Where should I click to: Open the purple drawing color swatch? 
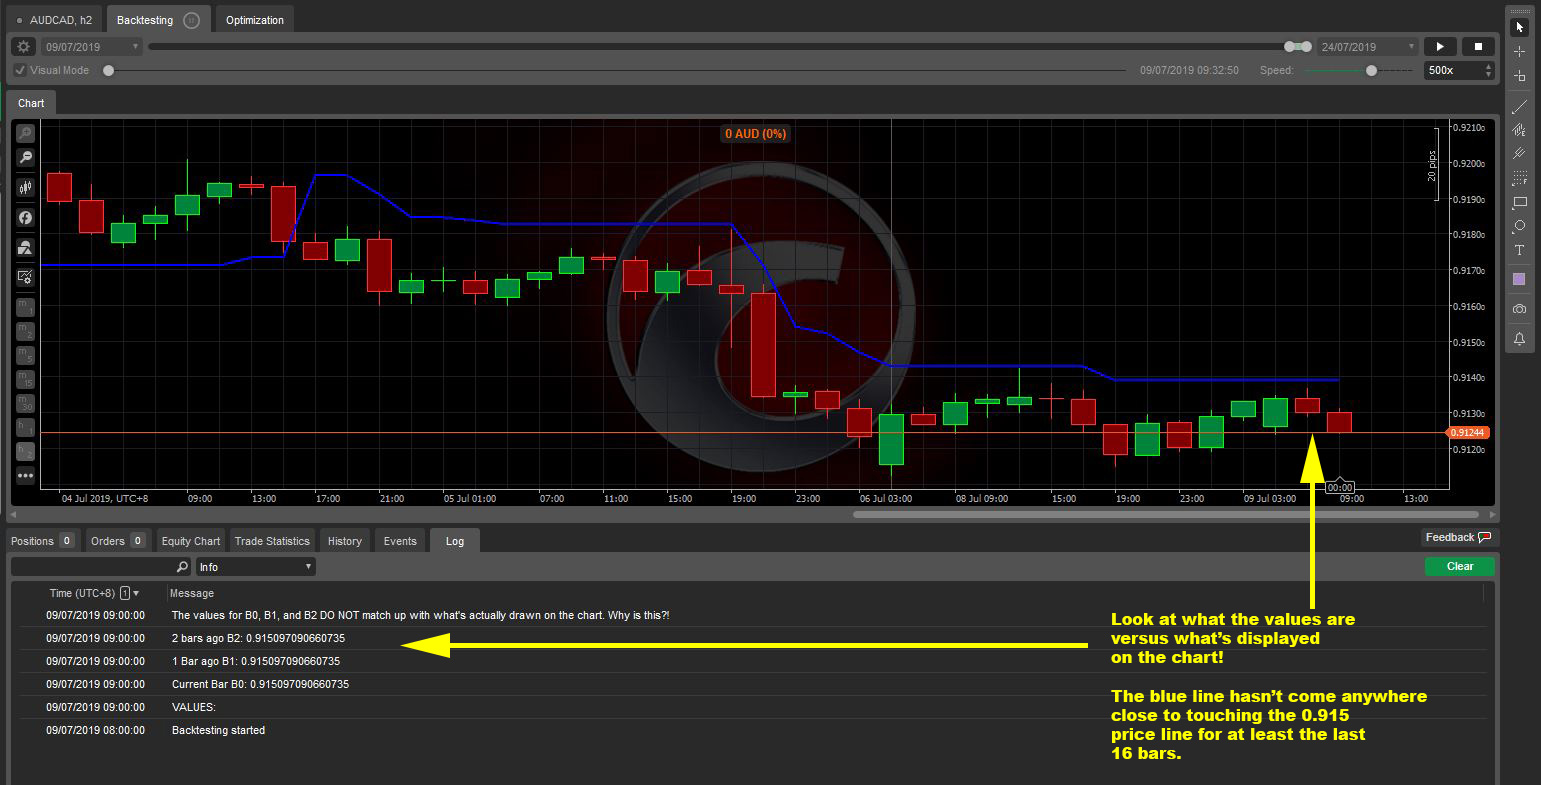pyautogui.click(x=1519, y=279)
